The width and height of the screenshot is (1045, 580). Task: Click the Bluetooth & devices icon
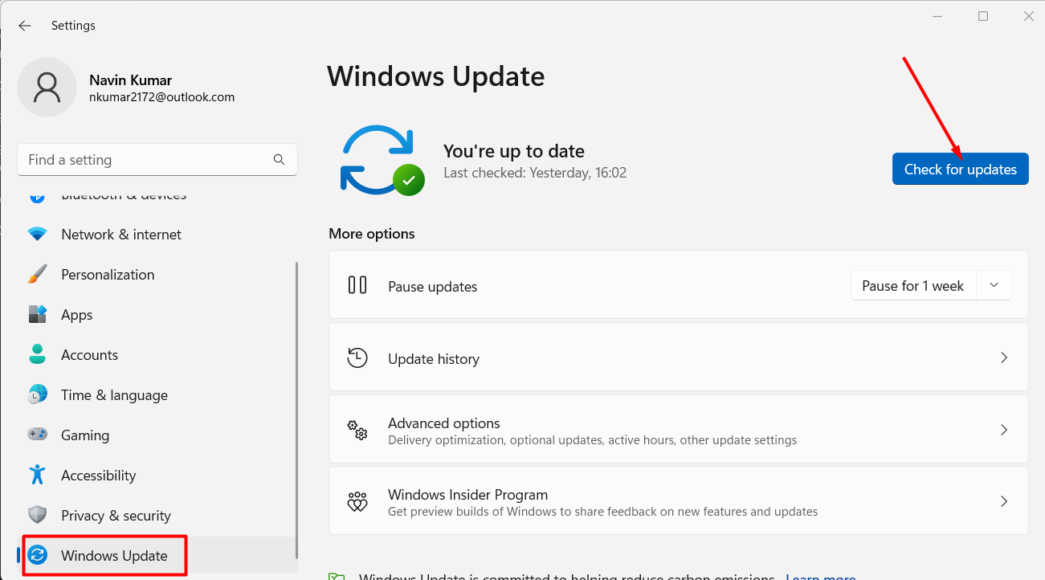tap(37, 194)
